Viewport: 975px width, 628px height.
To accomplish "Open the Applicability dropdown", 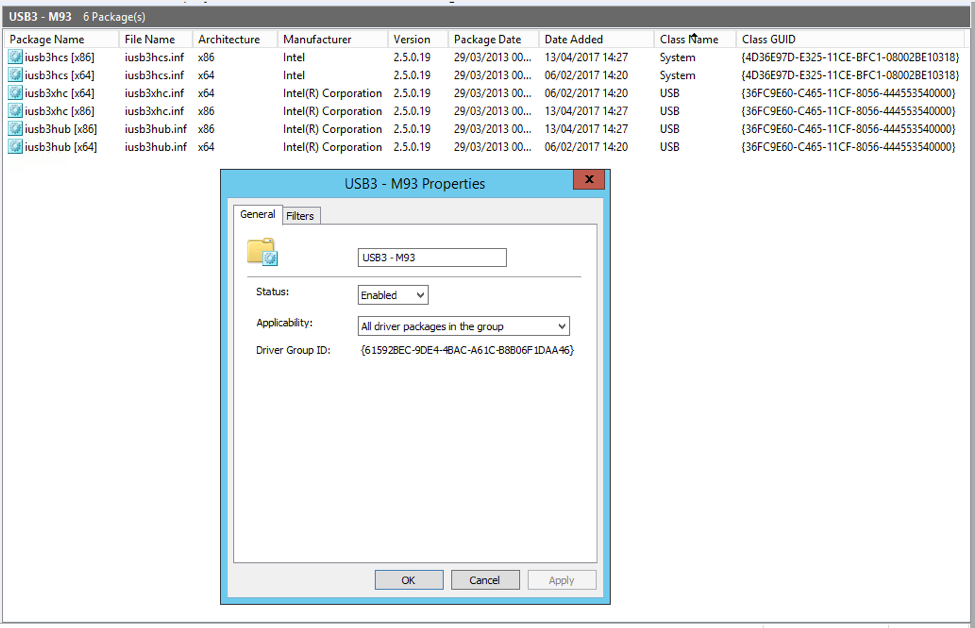I will pos(464,326).
